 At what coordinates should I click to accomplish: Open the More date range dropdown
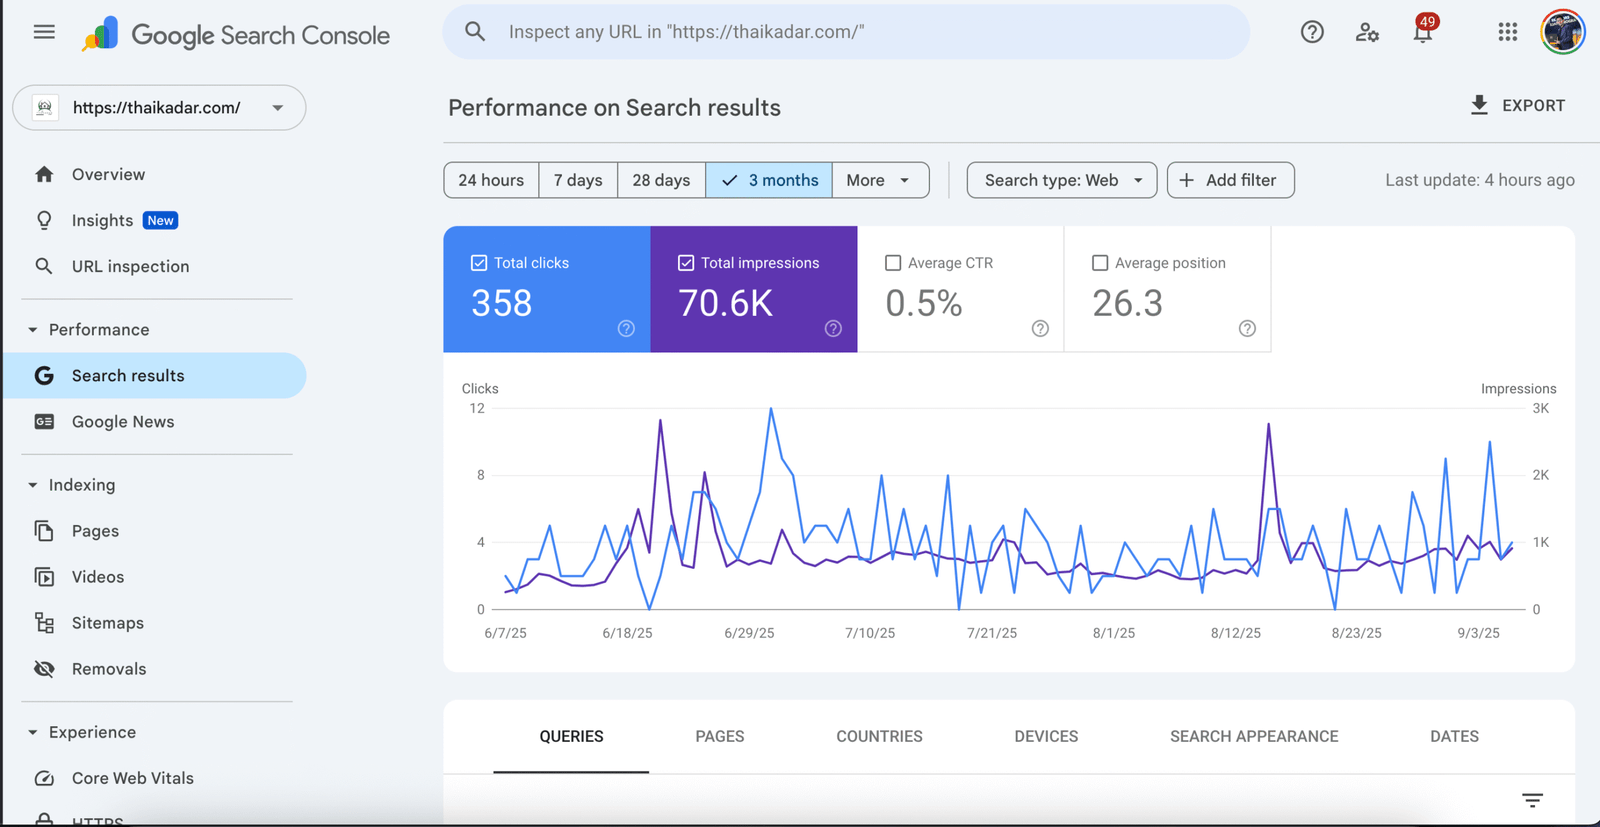(880, 180)
